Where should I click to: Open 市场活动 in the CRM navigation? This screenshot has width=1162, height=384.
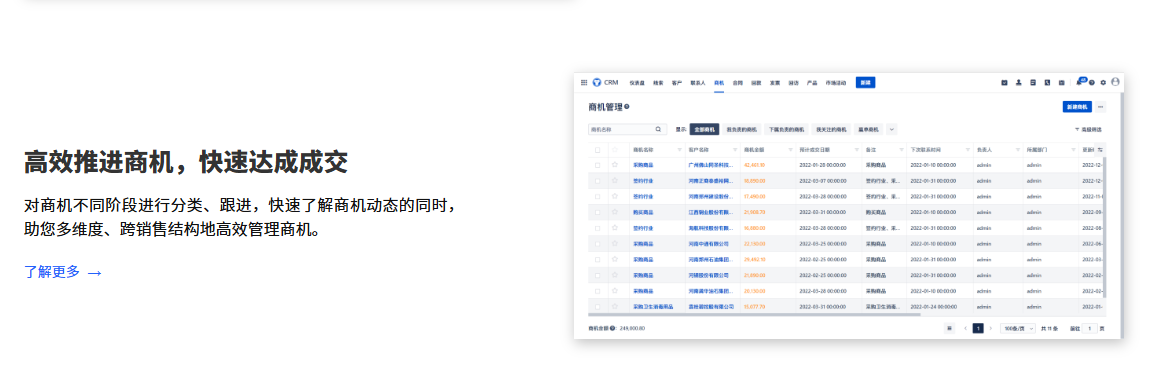tap(835, 82)
